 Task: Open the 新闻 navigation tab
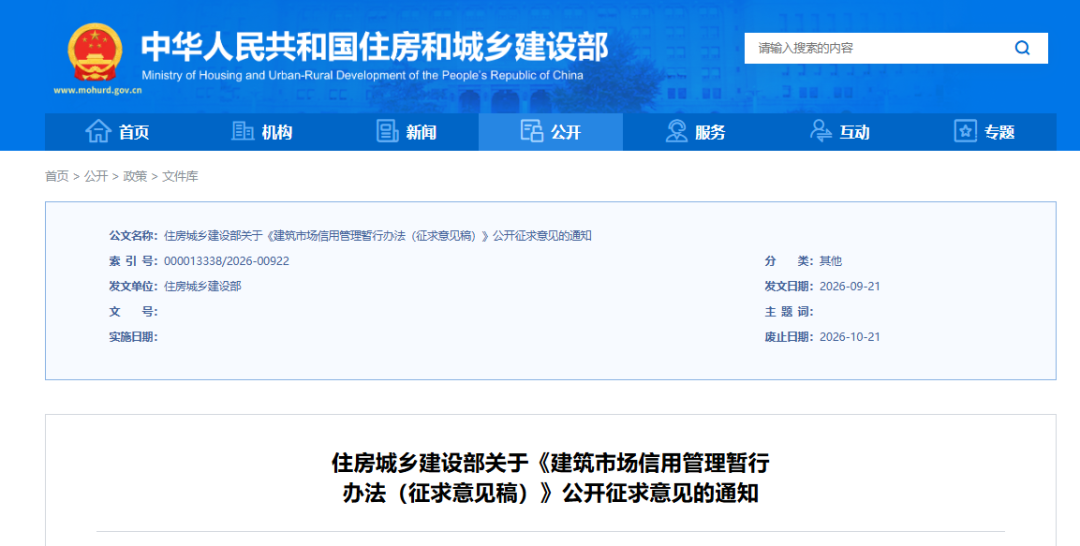point(406,132)
